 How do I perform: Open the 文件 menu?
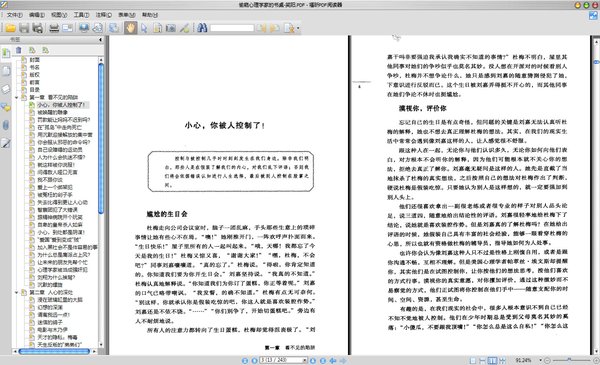(x=15, y=15)
